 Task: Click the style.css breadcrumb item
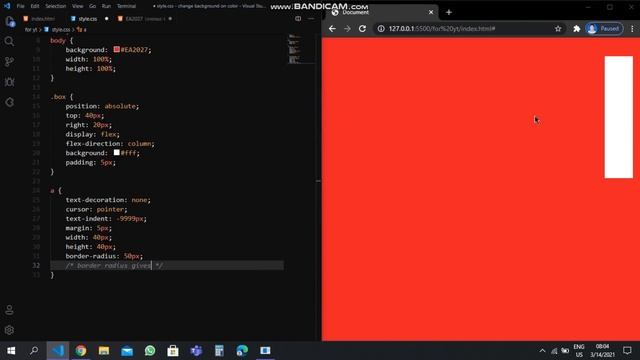click(61, 29)
